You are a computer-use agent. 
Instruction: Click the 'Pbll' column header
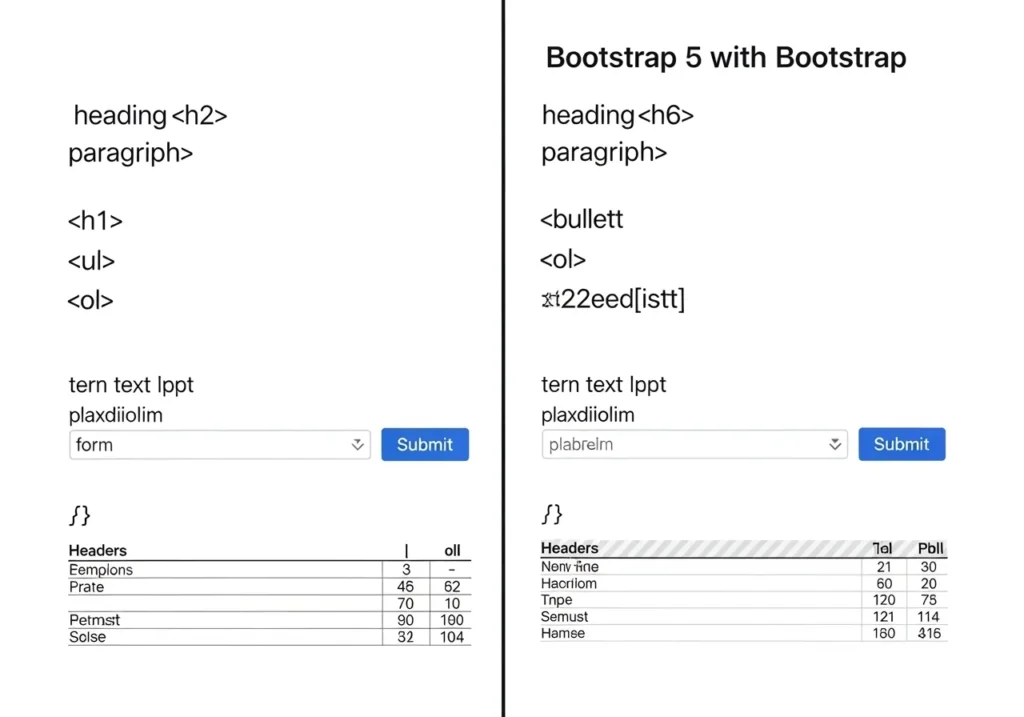[930, 549]
